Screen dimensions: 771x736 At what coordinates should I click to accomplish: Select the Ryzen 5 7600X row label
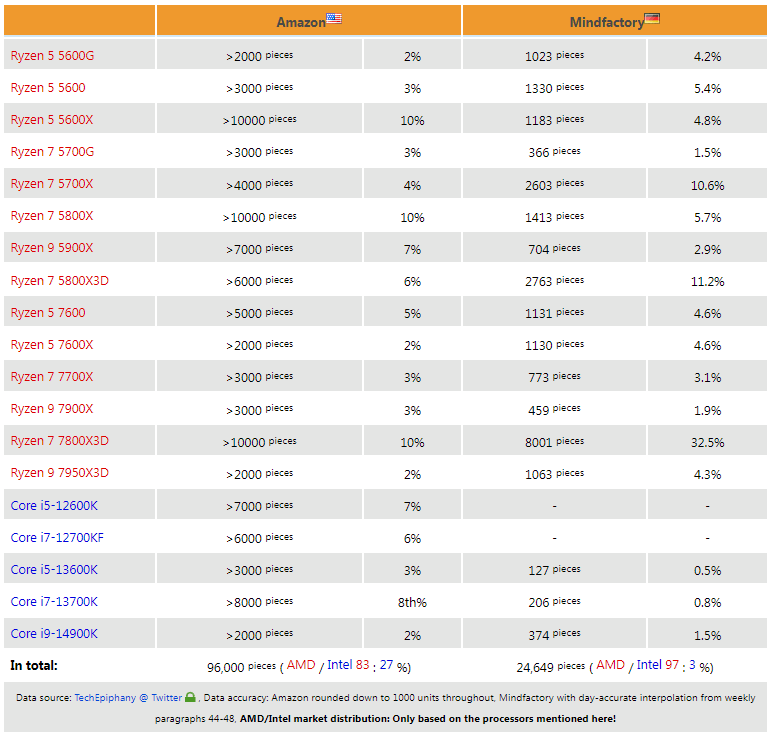coord(52,345)
